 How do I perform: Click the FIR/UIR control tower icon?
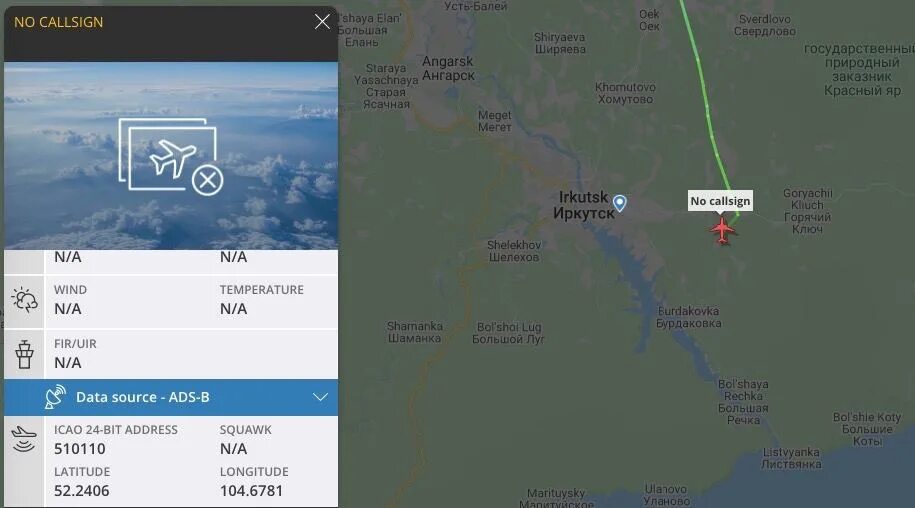pyautogui.click(x=24, y=354)
